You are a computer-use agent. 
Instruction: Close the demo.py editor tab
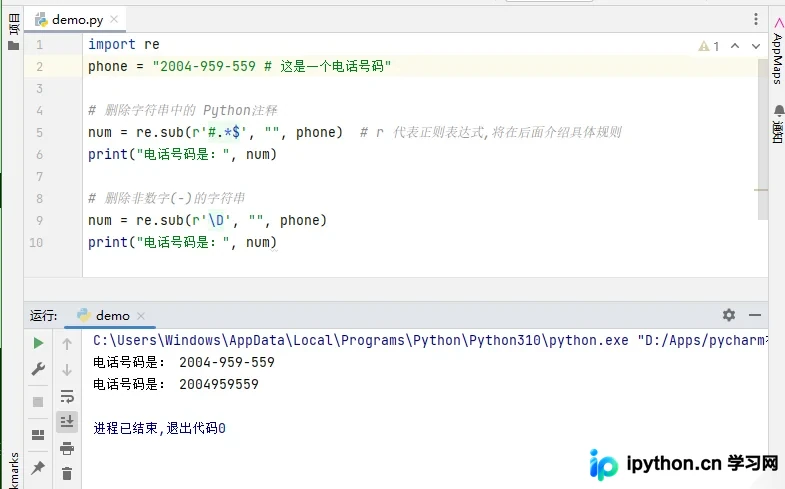tap(114, 20)
